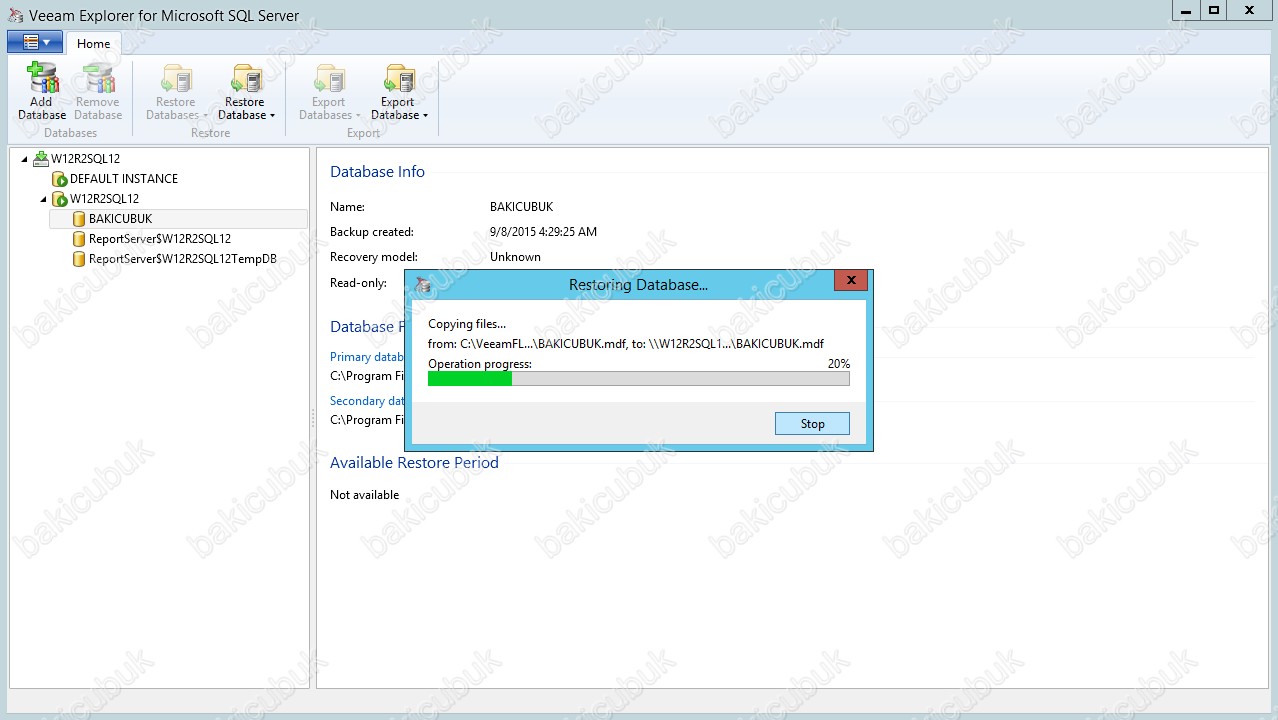Click the 'Recovery model:' label

tap(374, 257)
